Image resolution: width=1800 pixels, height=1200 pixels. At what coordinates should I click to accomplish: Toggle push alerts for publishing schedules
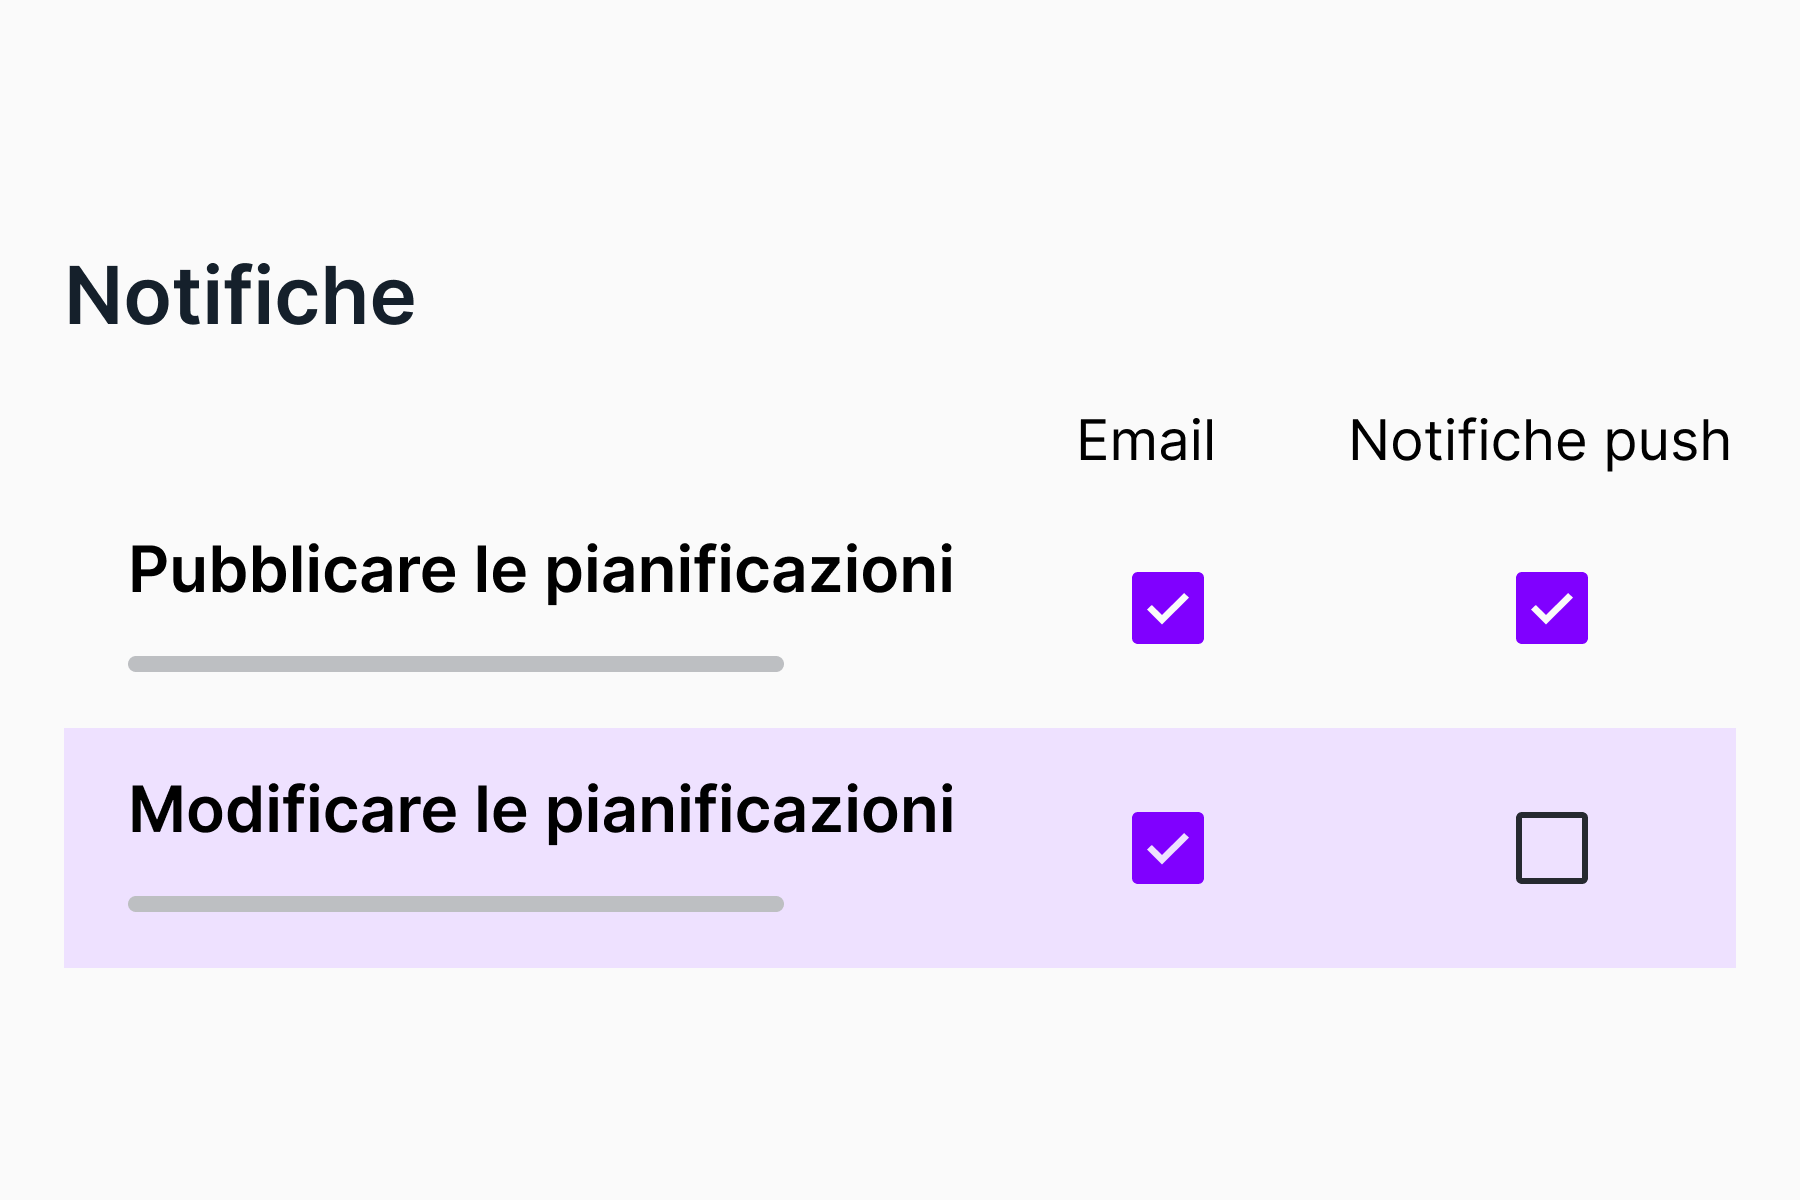[1551, 608]
